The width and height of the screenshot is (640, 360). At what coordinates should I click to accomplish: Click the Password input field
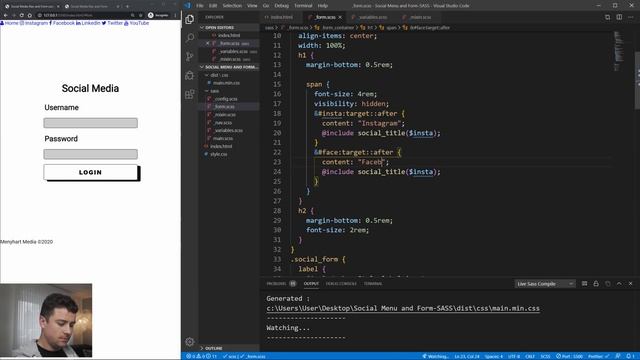click(x=91, y=154)
